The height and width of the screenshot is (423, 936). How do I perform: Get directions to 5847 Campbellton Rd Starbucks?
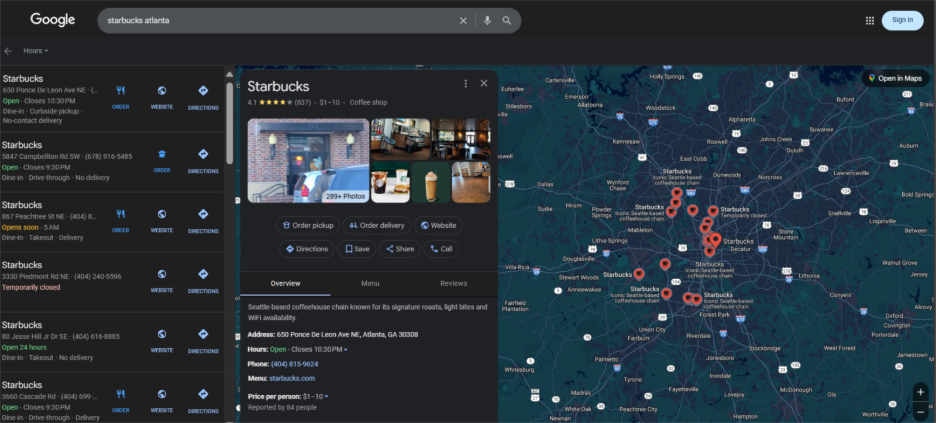click(x=203, y=160)
